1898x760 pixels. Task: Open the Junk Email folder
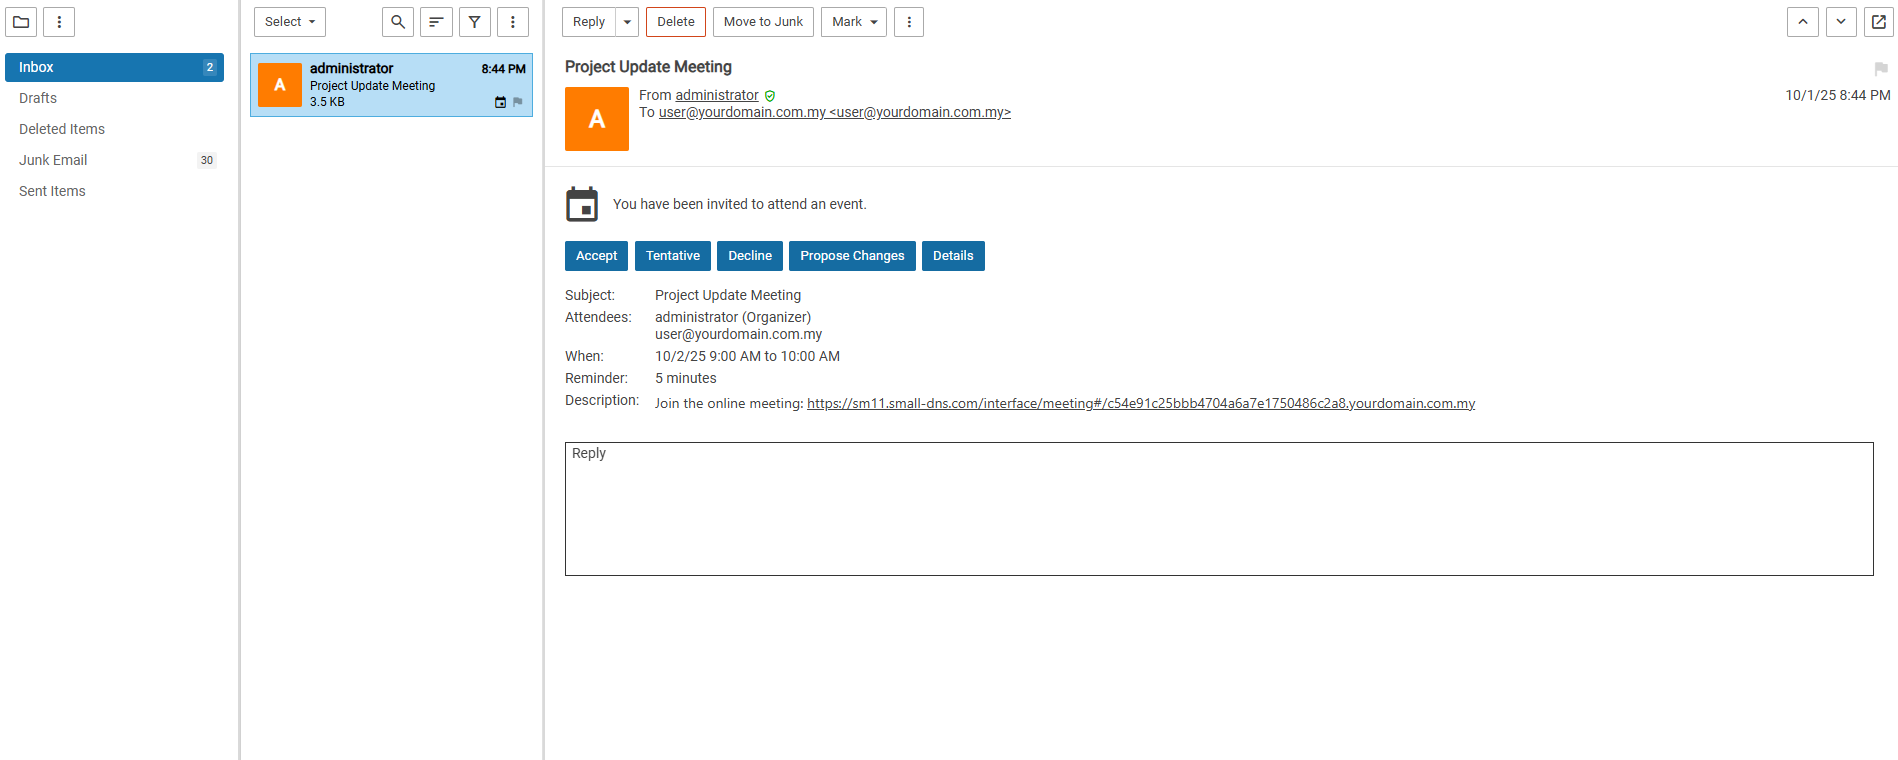53,160
